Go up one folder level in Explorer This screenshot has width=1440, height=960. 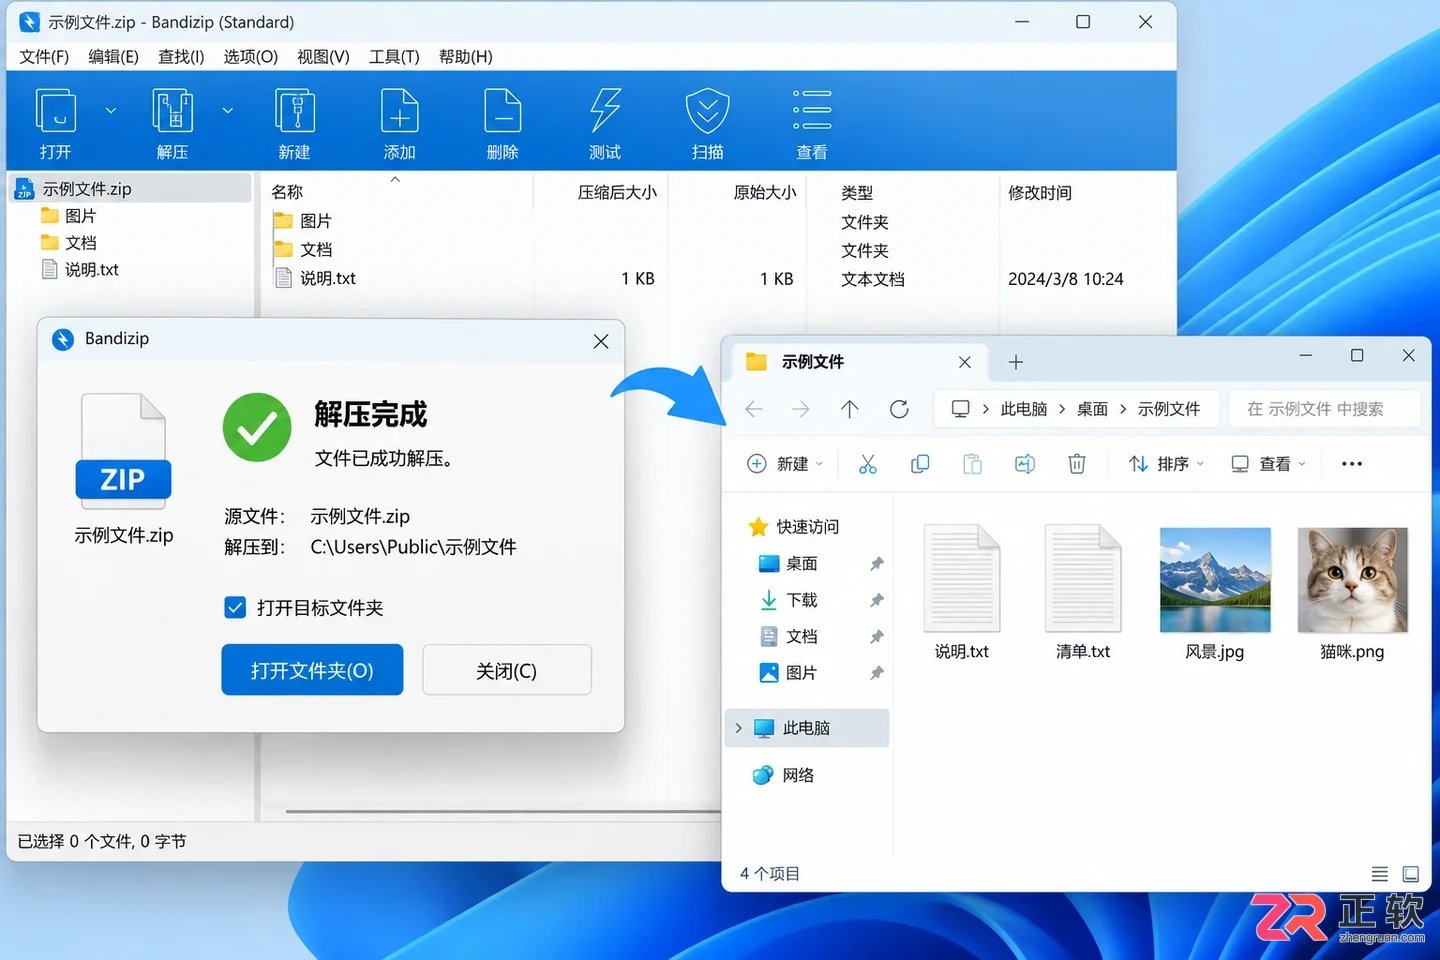(x=850, y=409)
